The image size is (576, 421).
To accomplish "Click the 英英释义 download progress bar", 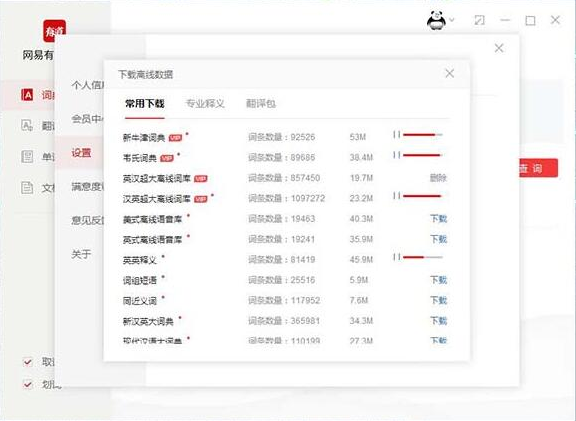I will click(423, 257).
